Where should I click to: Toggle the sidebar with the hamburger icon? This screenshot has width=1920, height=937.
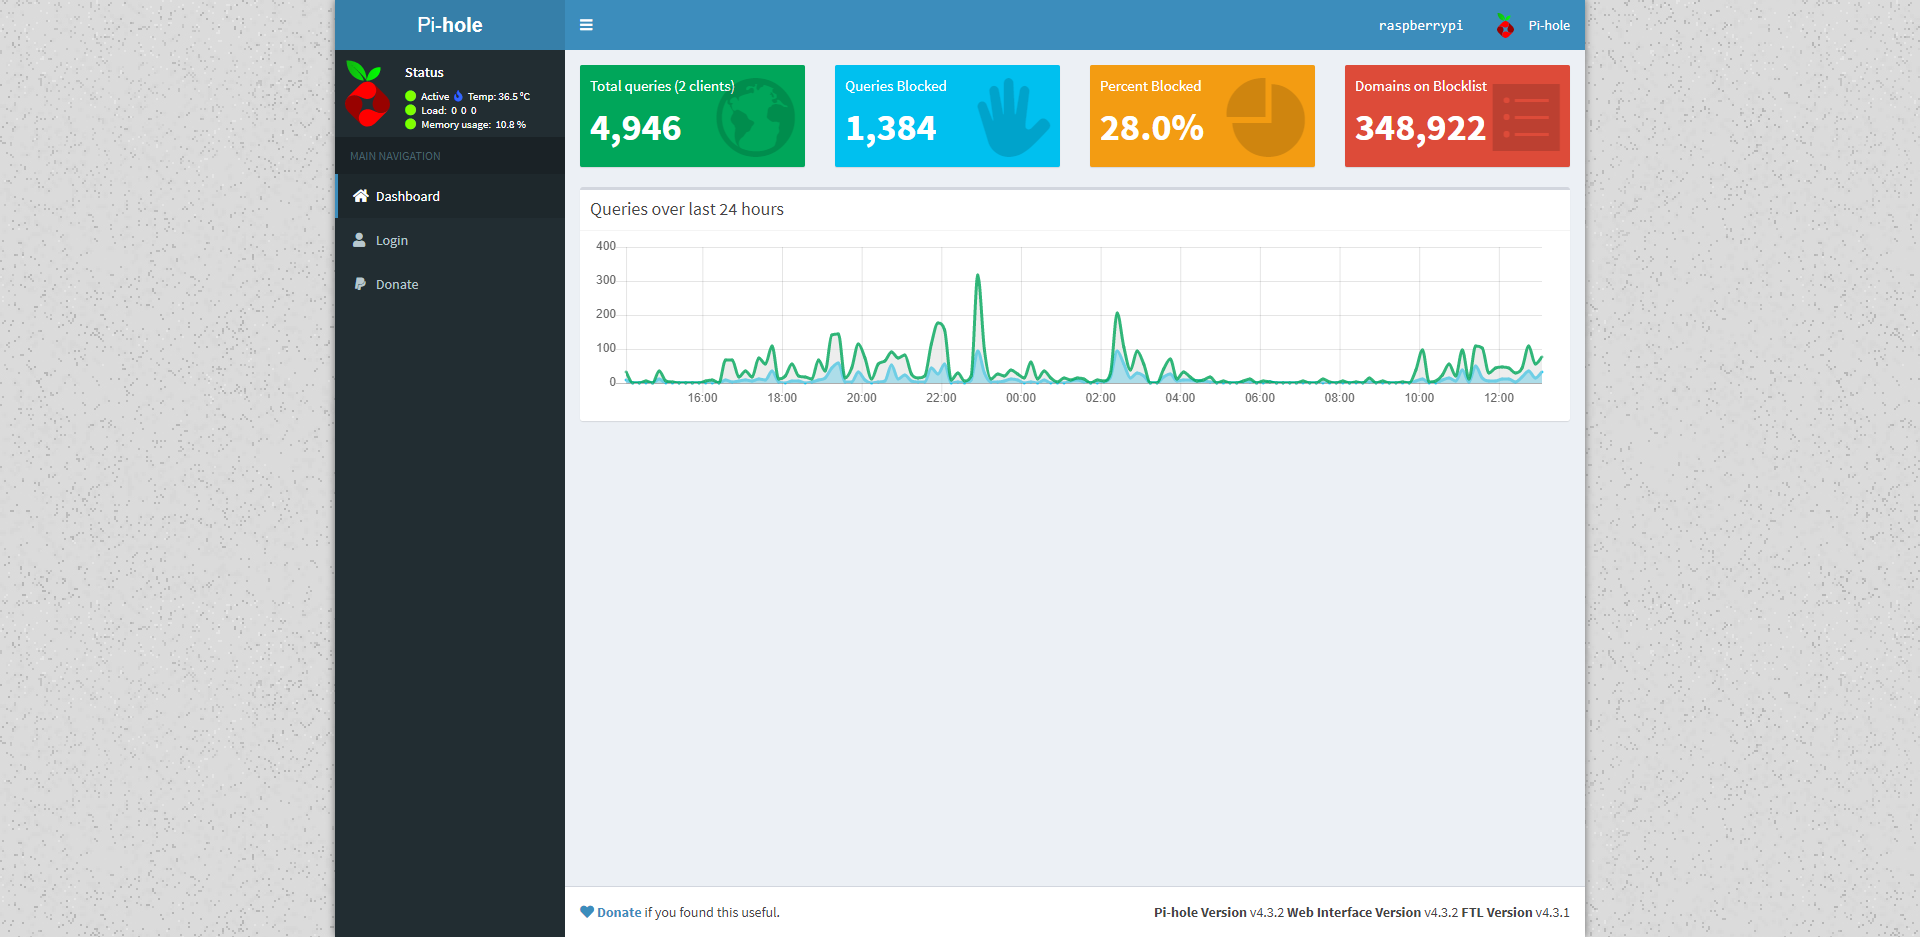586,25
